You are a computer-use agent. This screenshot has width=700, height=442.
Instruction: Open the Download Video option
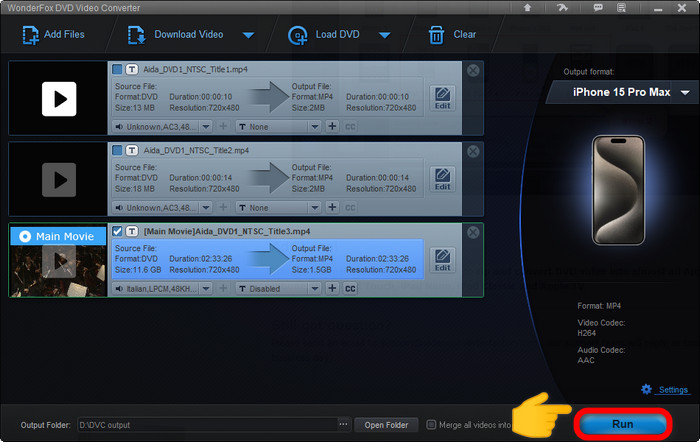click(x=175, y=35)
